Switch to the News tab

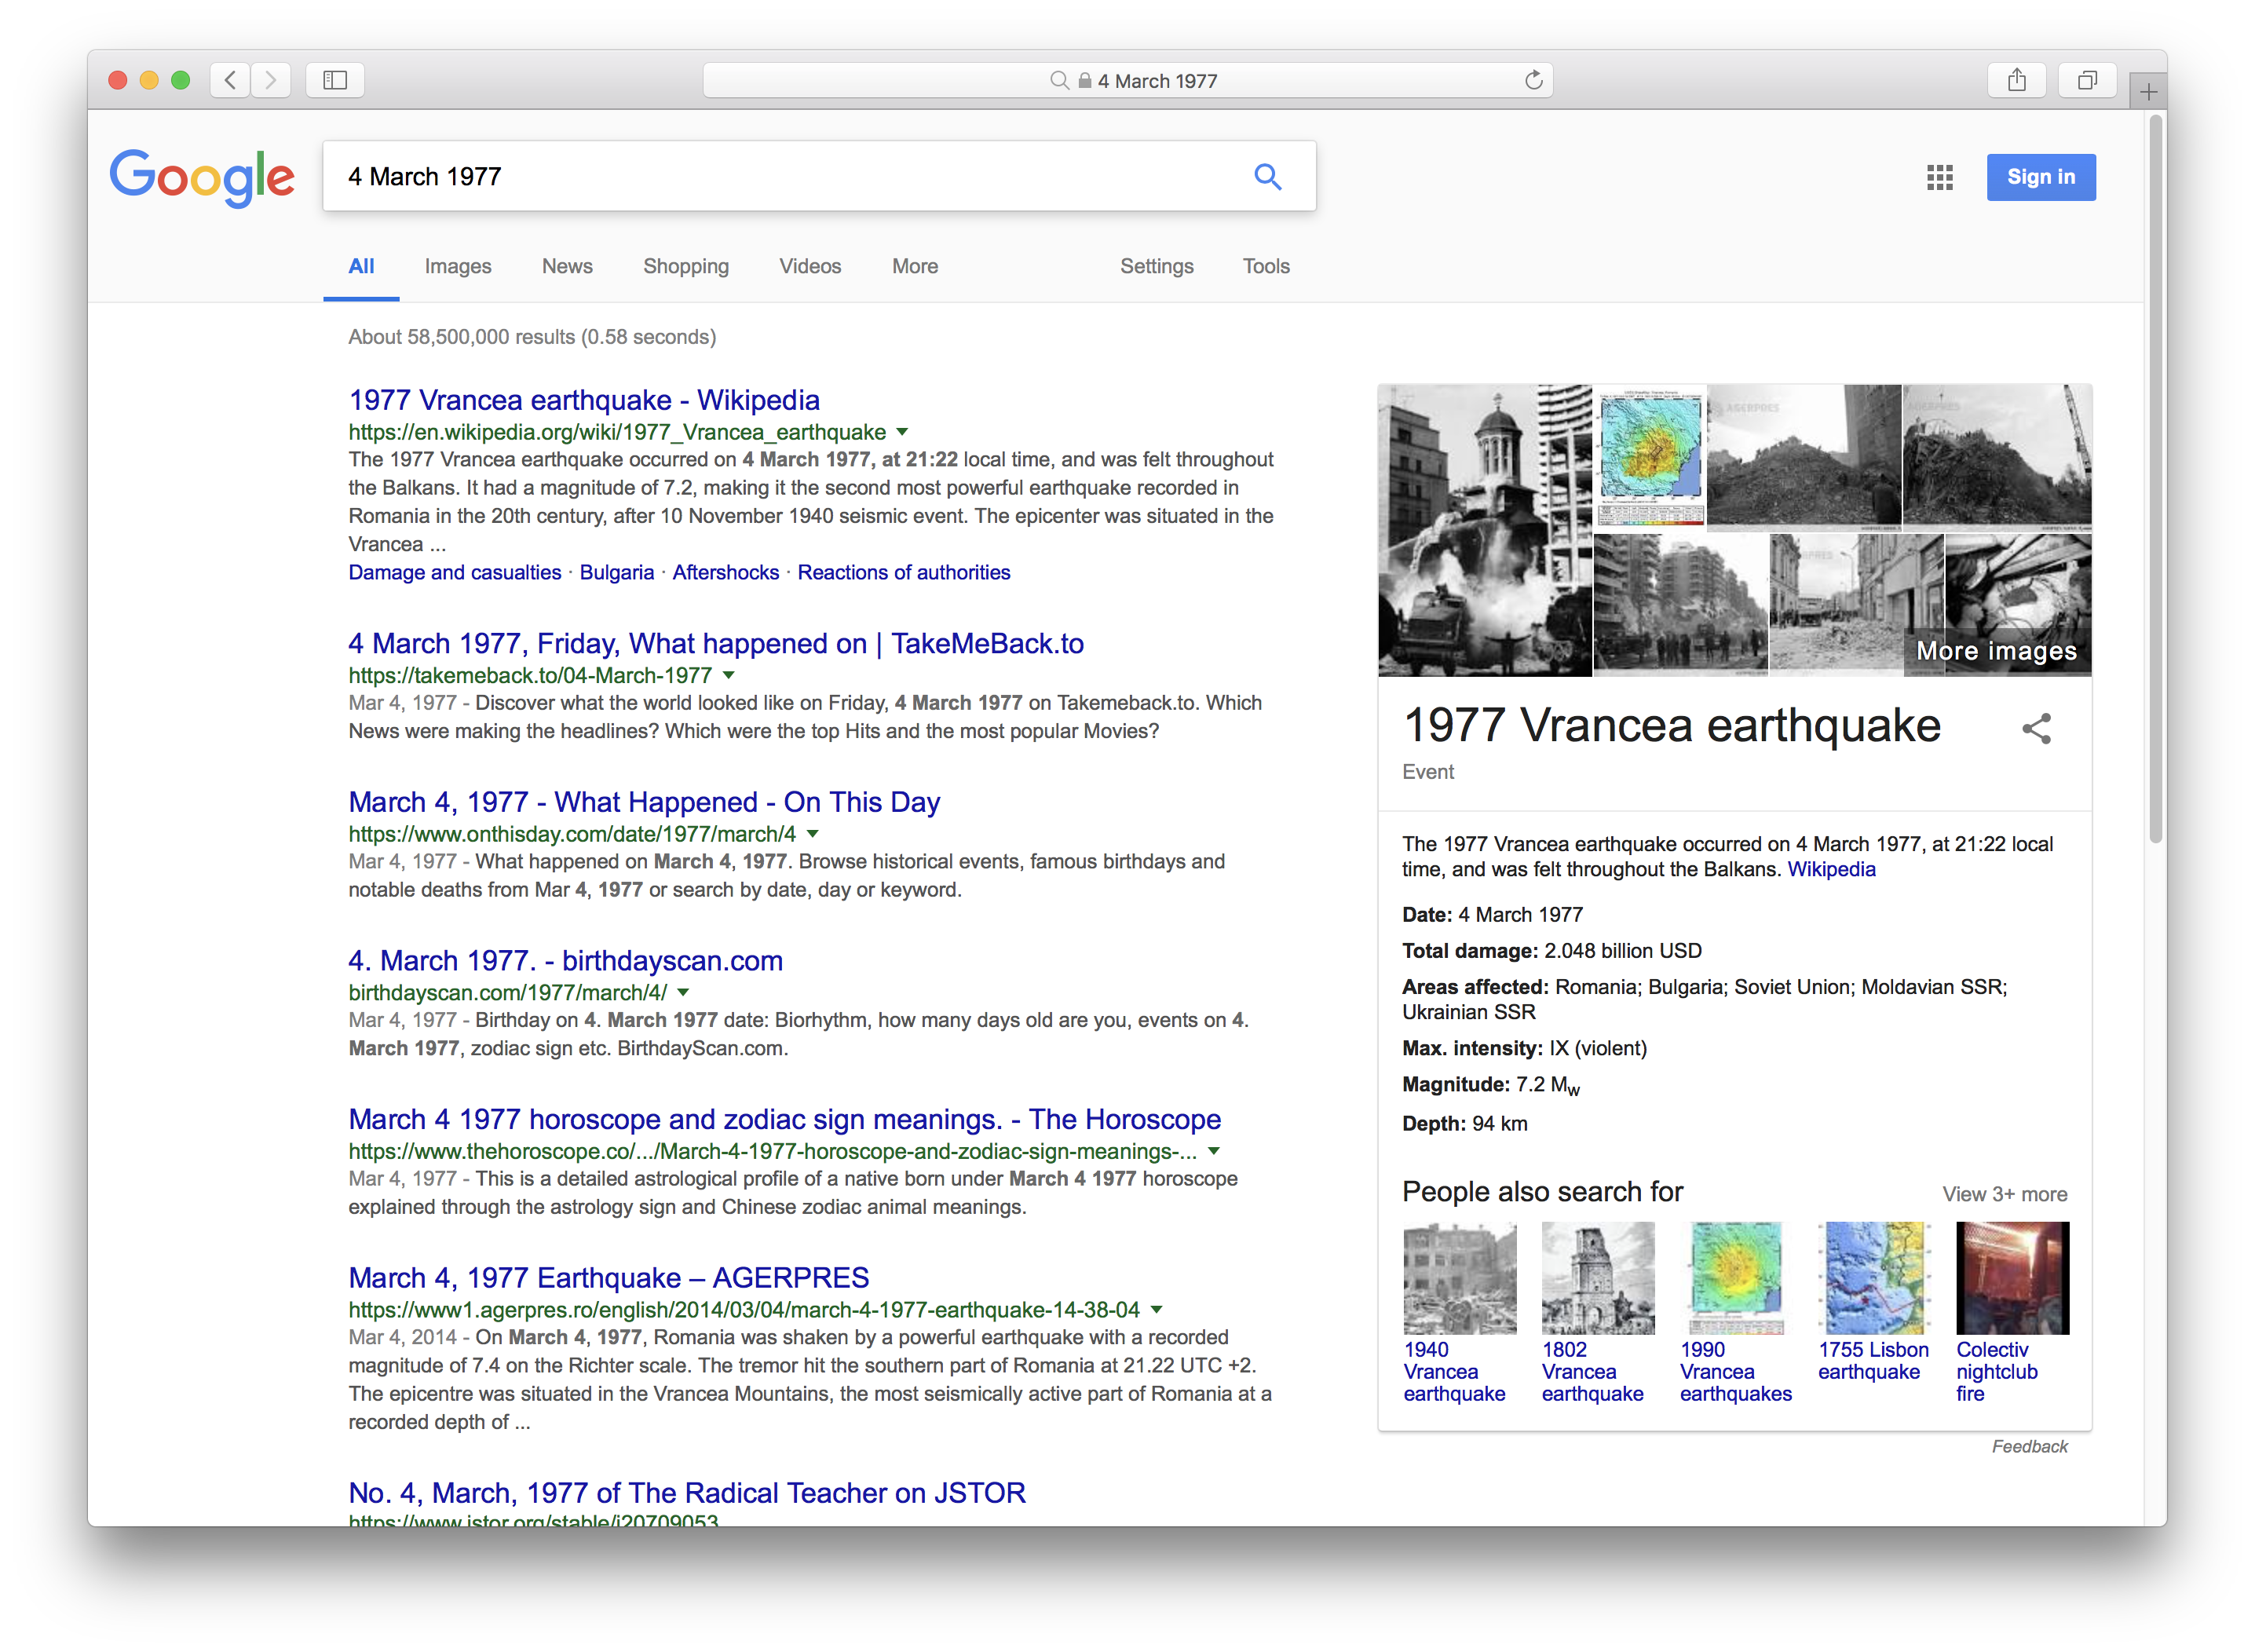[567, 267]
